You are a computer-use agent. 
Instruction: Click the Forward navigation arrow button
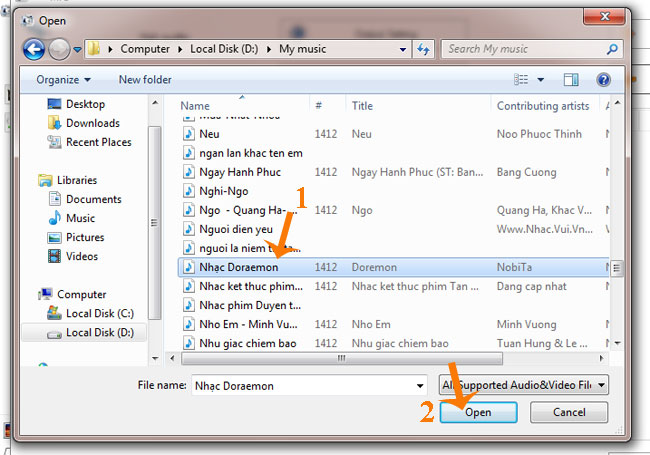[59, 50]
